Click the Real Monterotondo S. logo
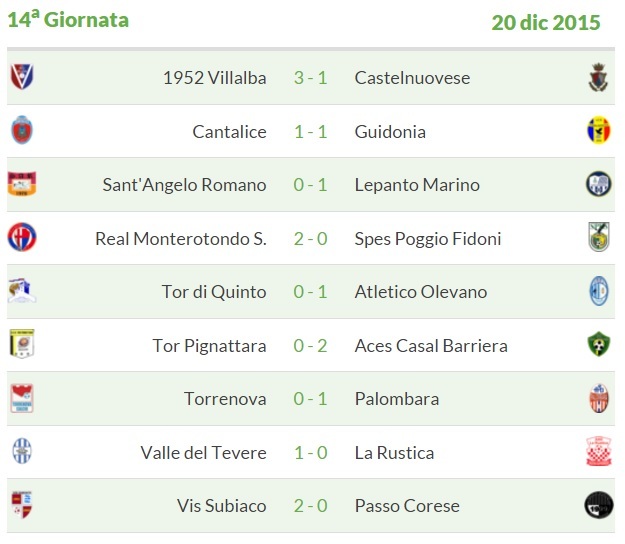 [x=21, y=238]
